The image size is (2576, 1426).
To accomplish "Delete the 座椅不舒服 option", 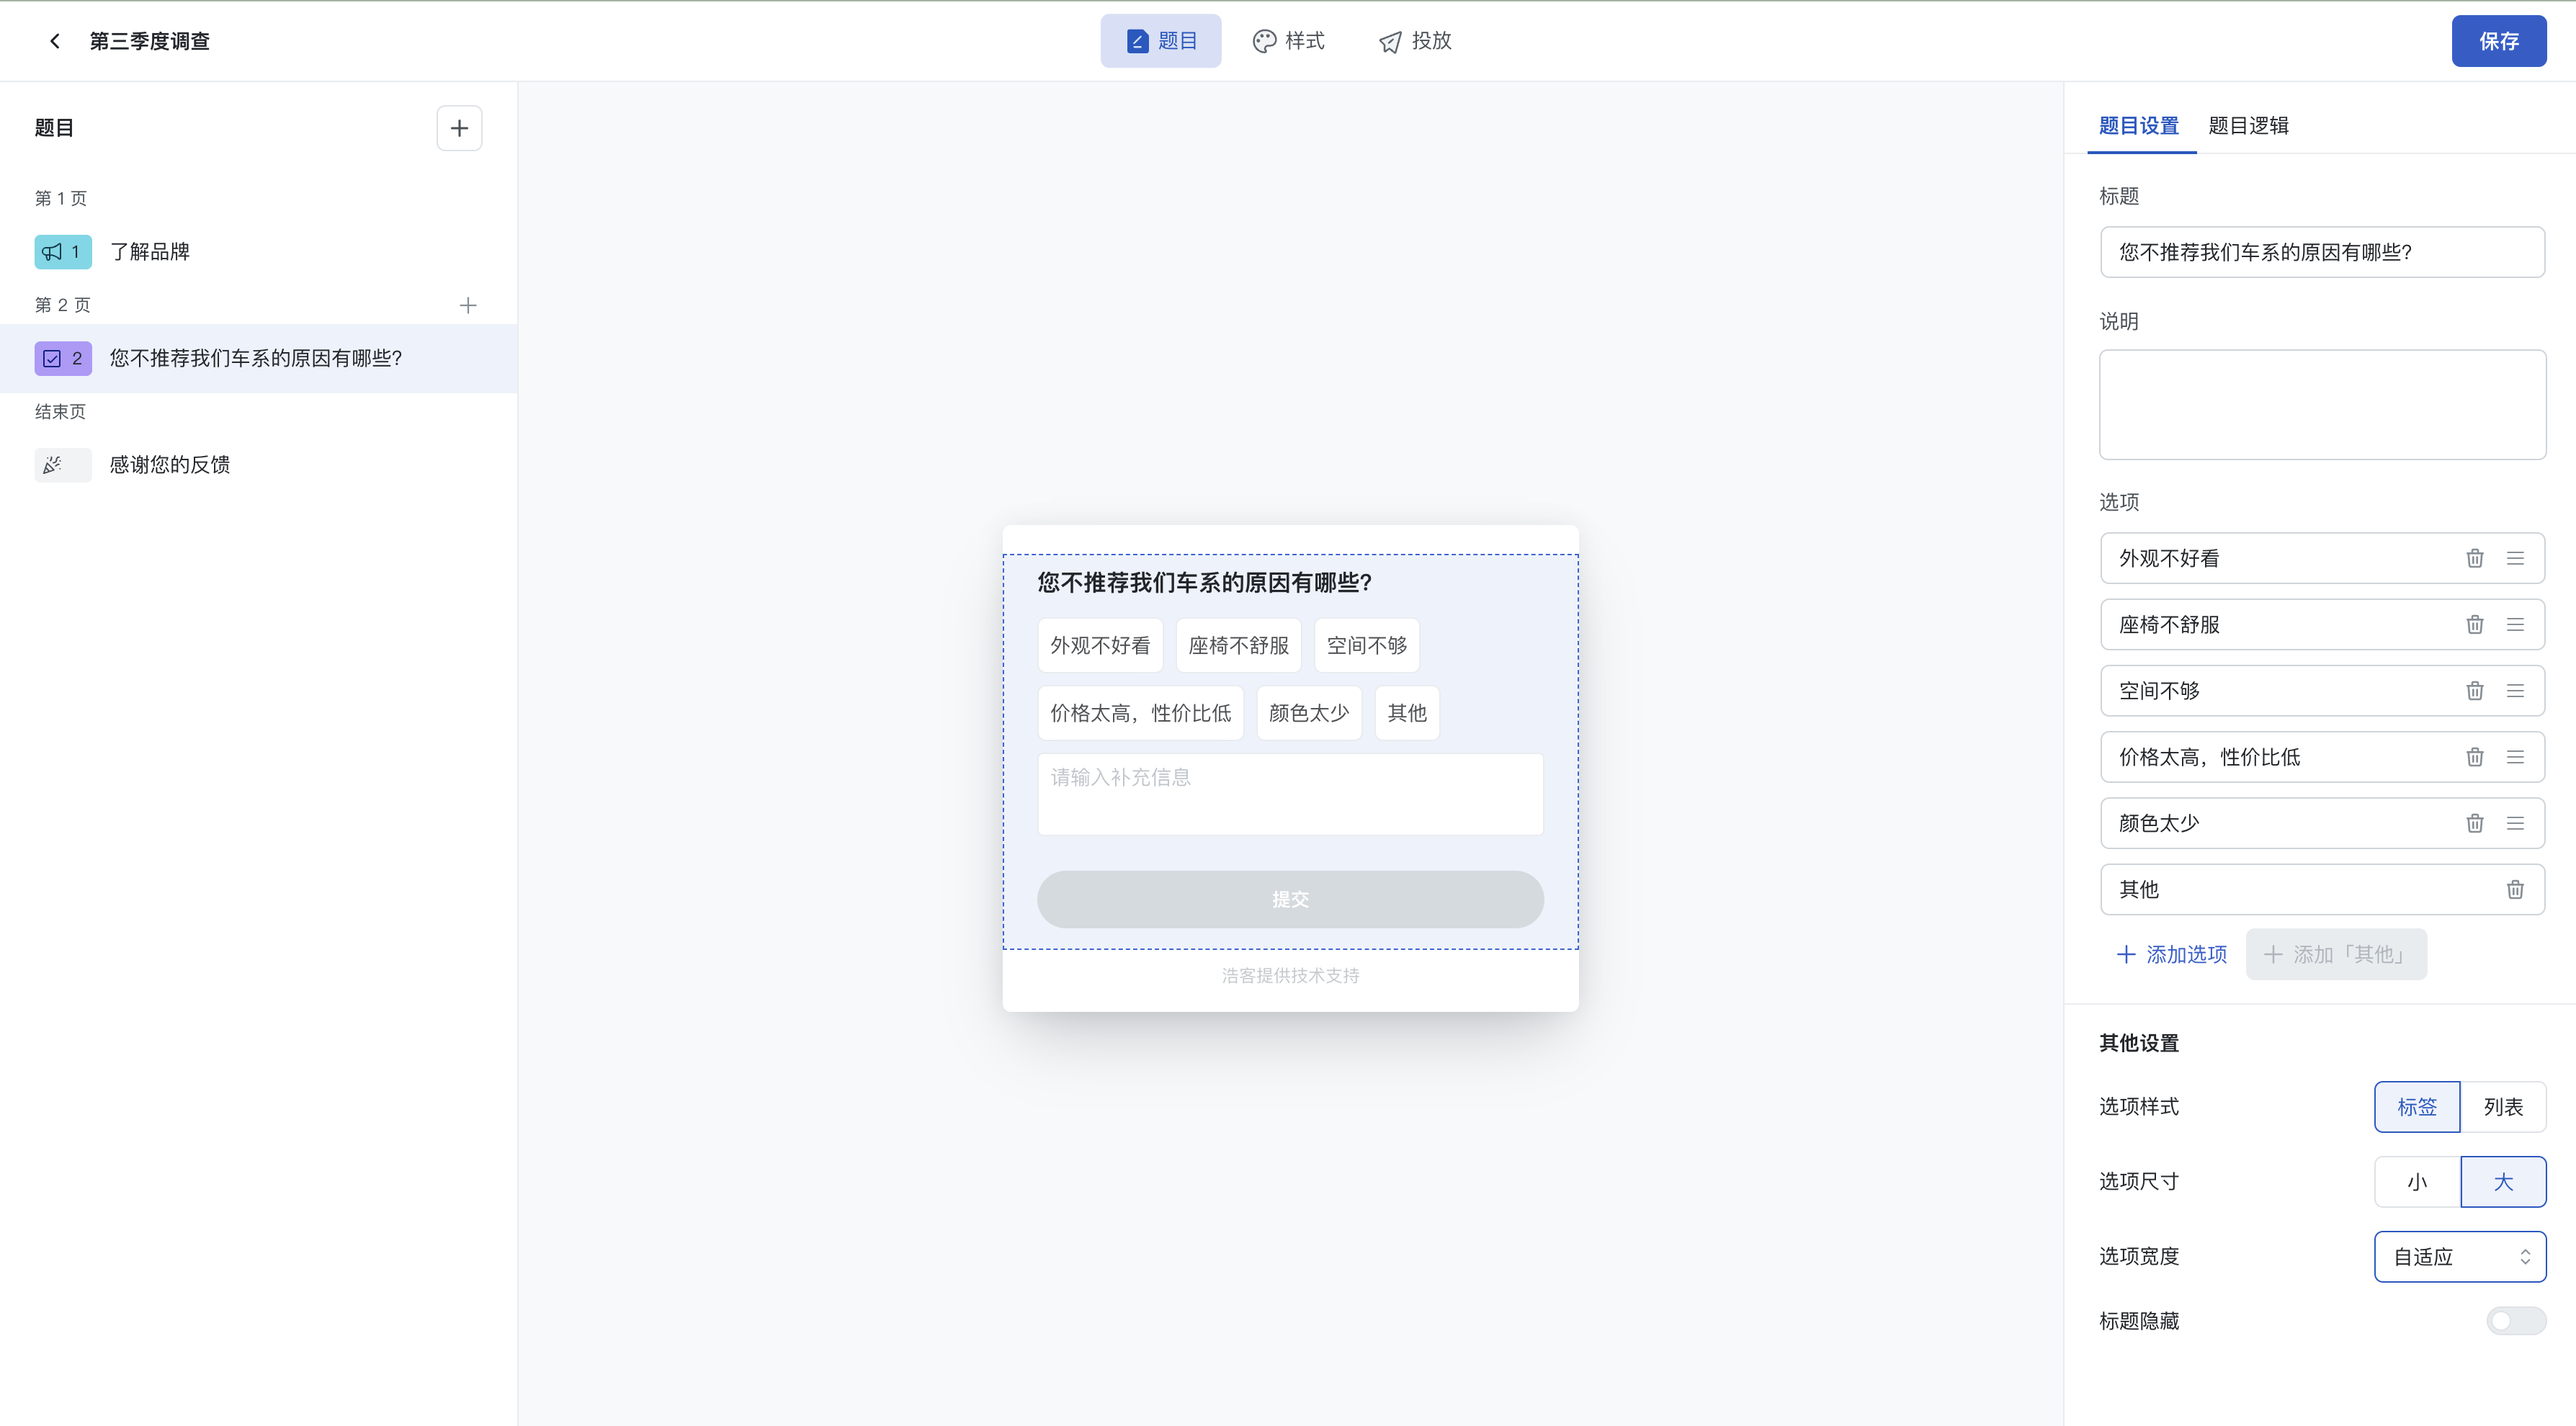I will (2474, 625).
